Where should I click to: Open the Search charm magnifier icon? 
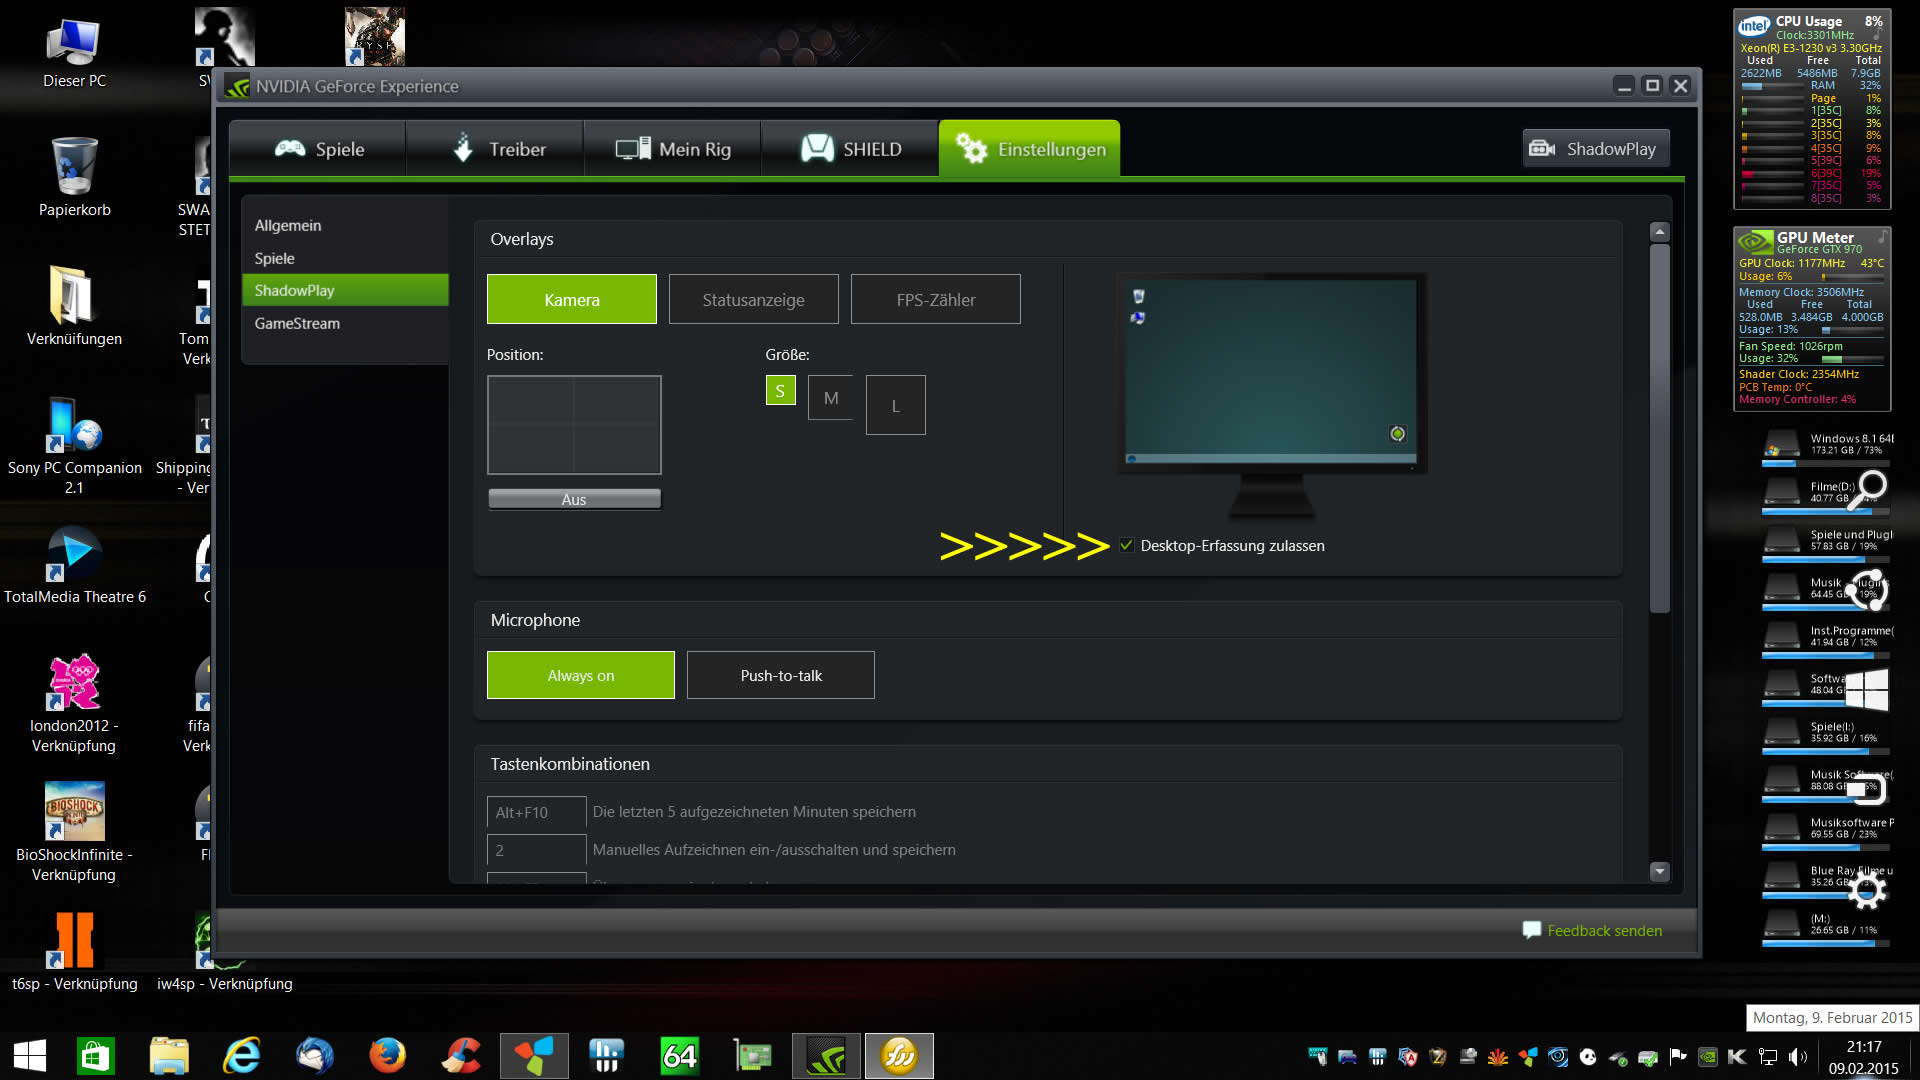pos(1868,489)
